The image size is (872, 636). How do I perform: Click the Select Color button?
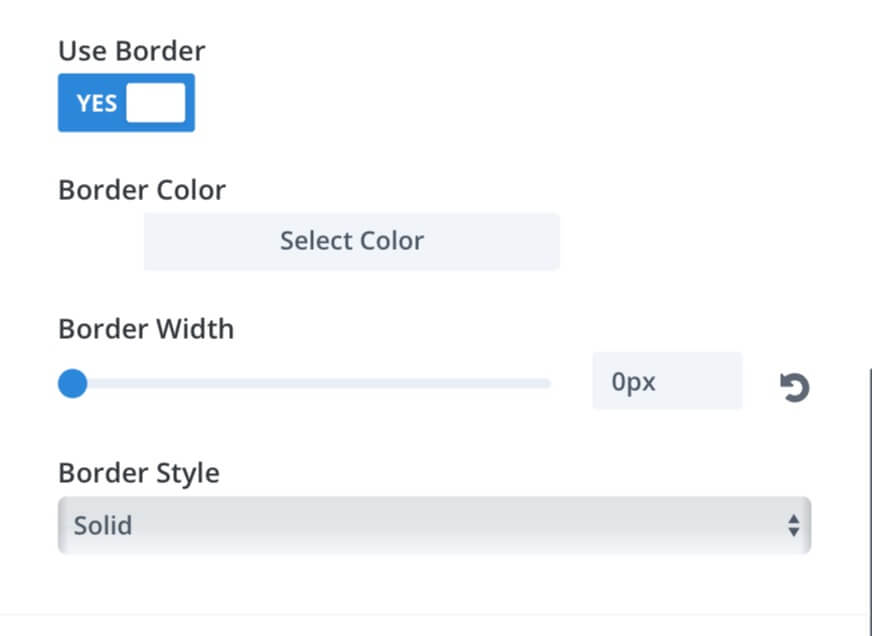352,241
